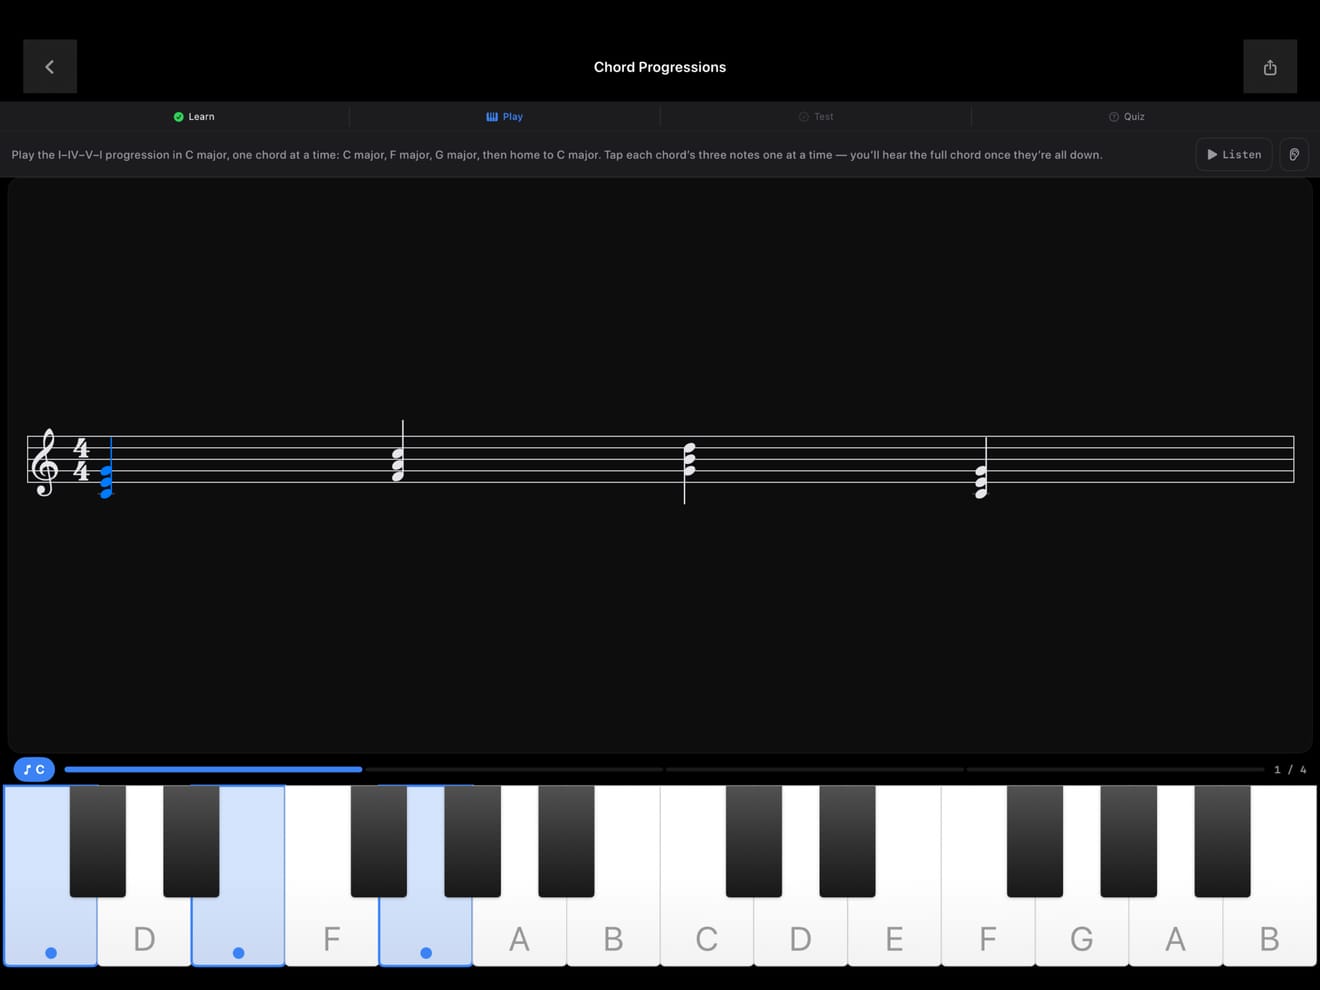Play the Listen demonstration
Screen dimensions: 1320x990
pyautogui.click(x=1234, y=155)
